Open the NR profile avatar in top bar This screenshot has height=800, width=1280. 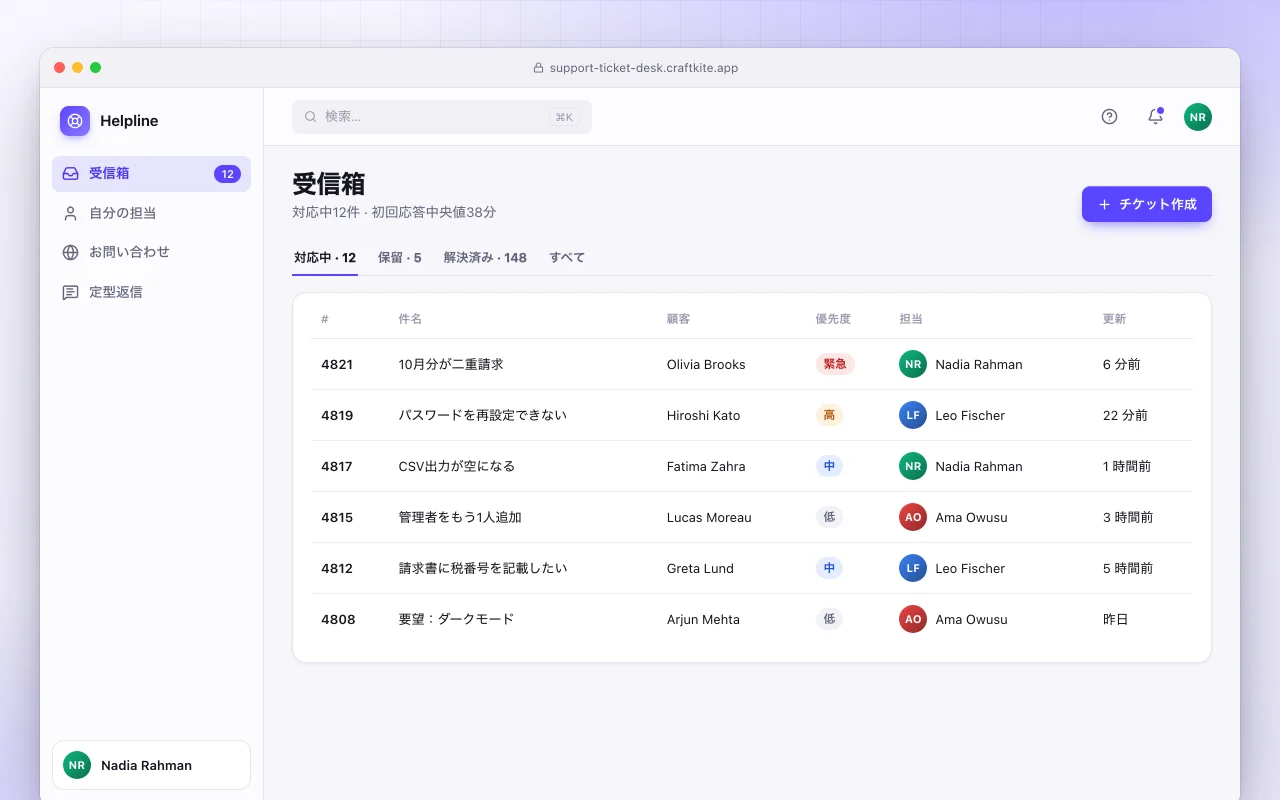click(1198, 117)
